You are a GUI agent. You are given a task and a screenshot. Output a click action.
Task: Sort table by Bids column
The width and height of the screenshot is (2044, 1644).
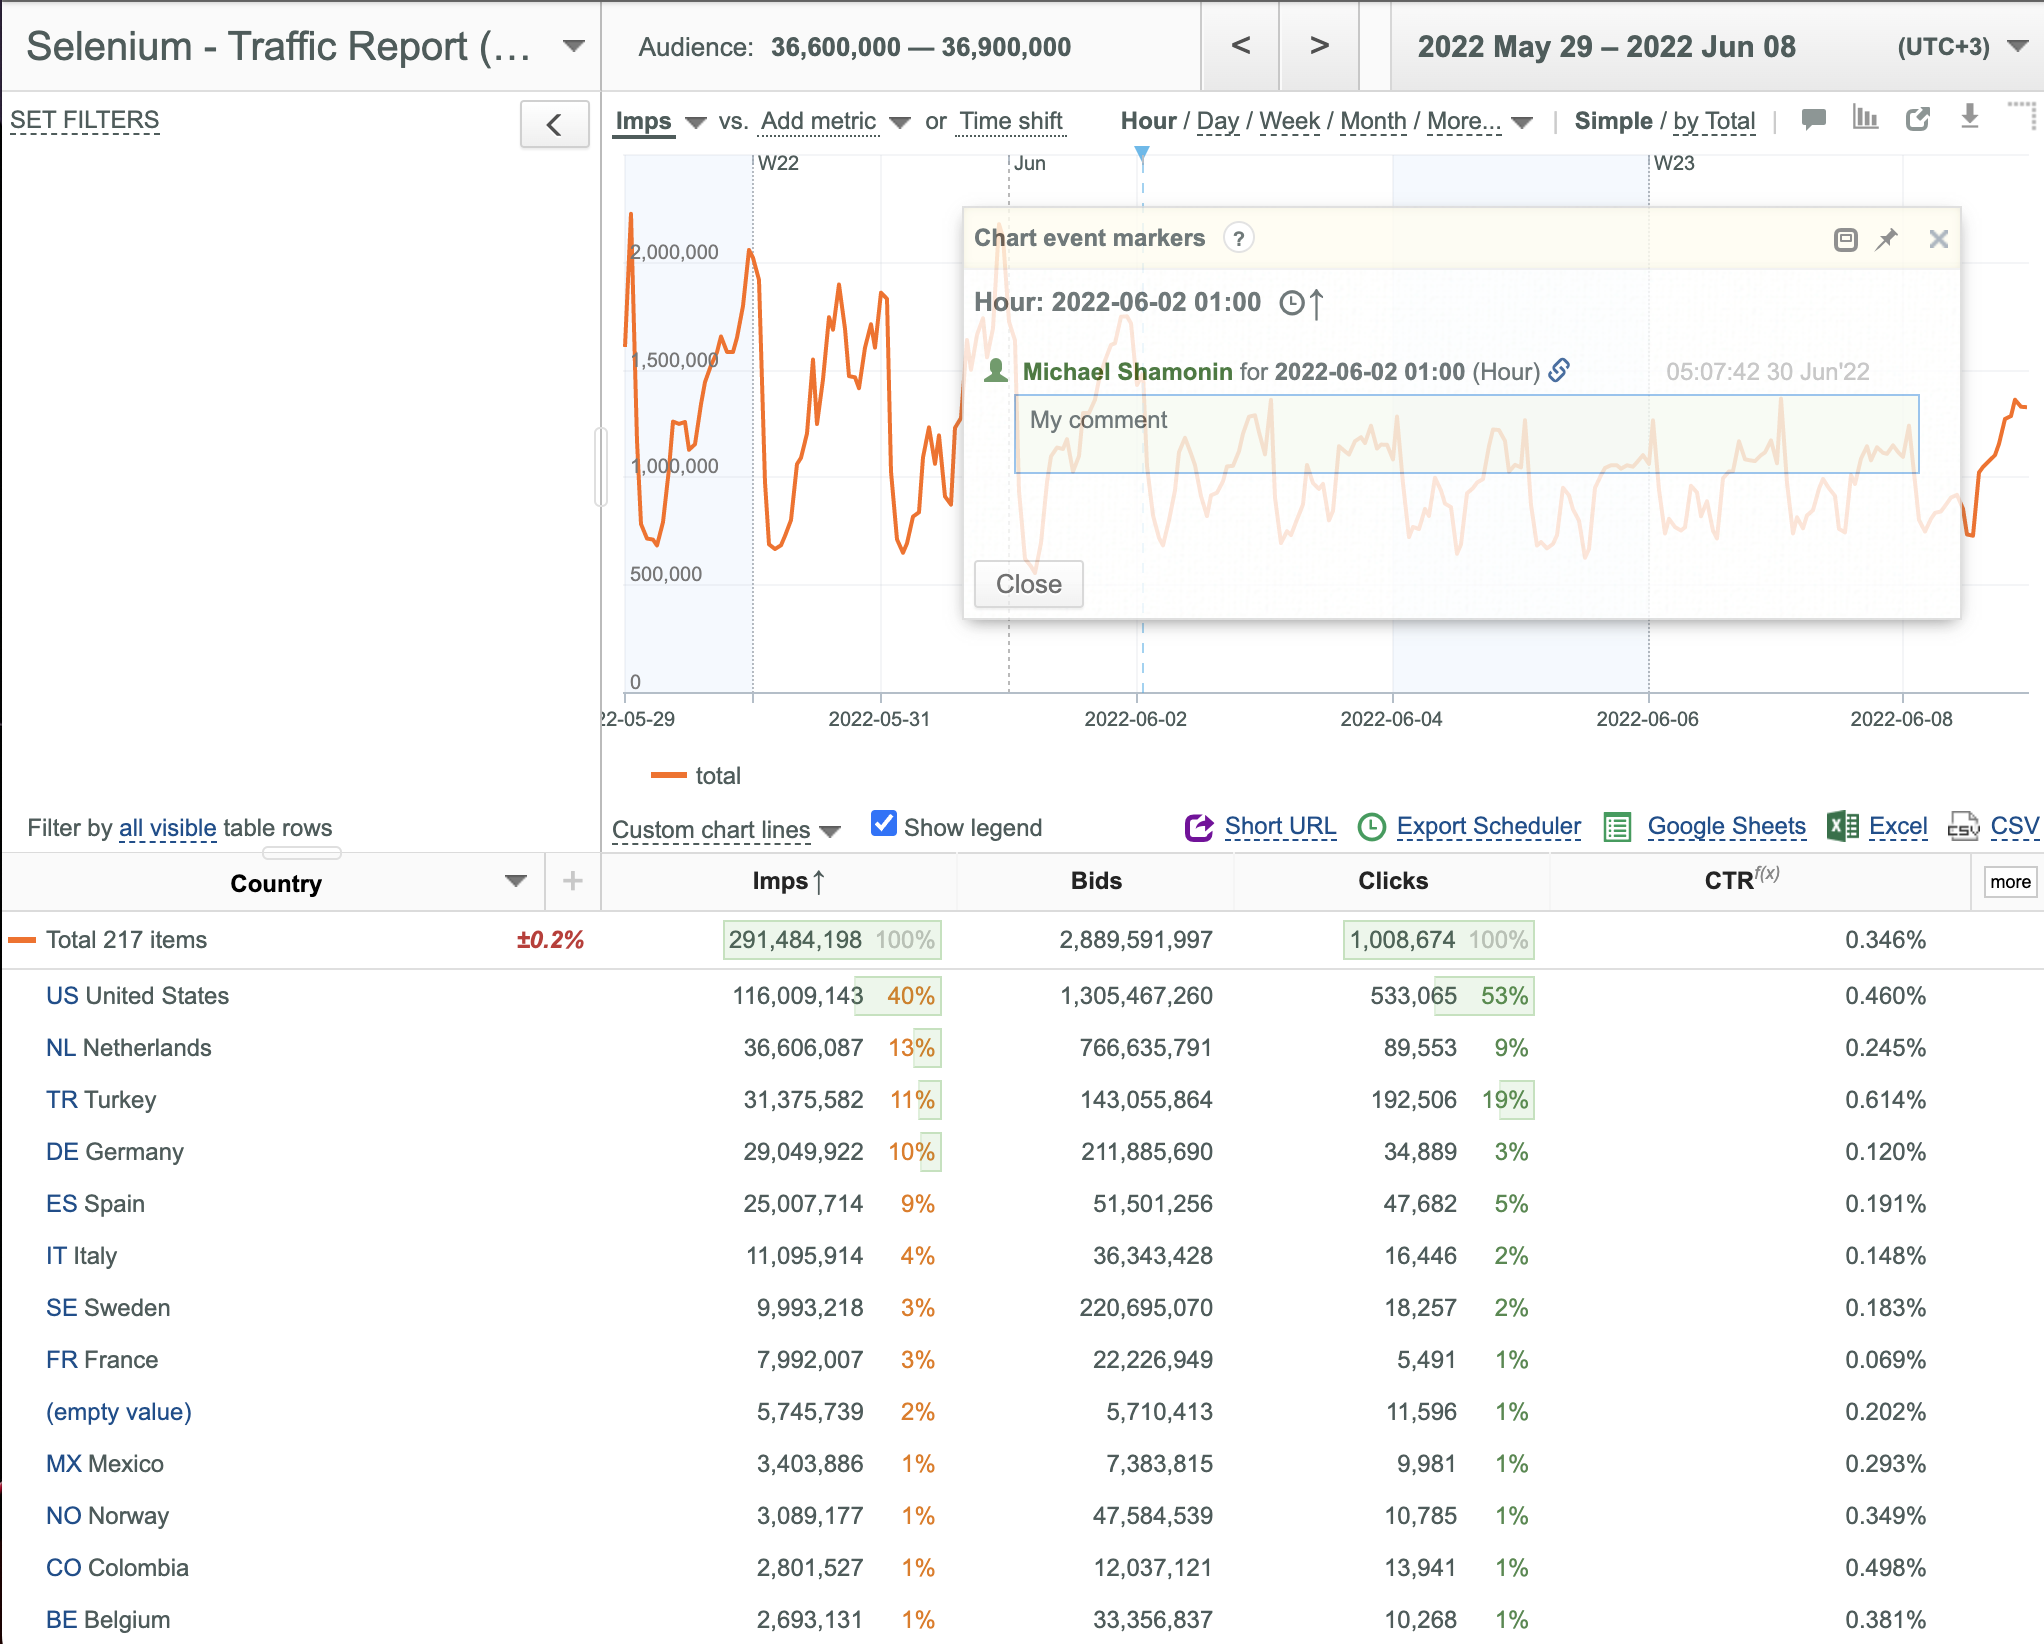point(1096,881)
